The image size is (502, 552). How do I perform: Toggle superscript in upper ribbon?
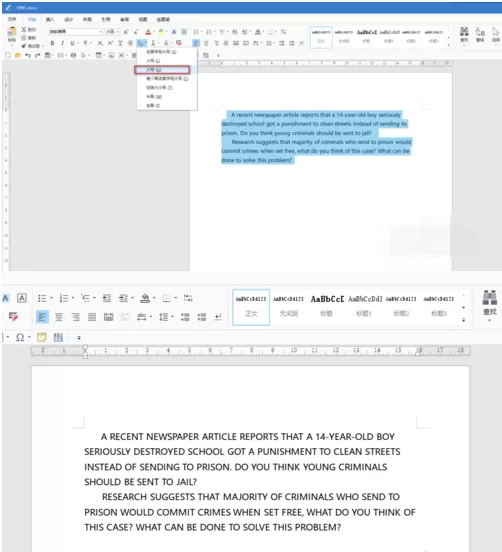(110, 43)
